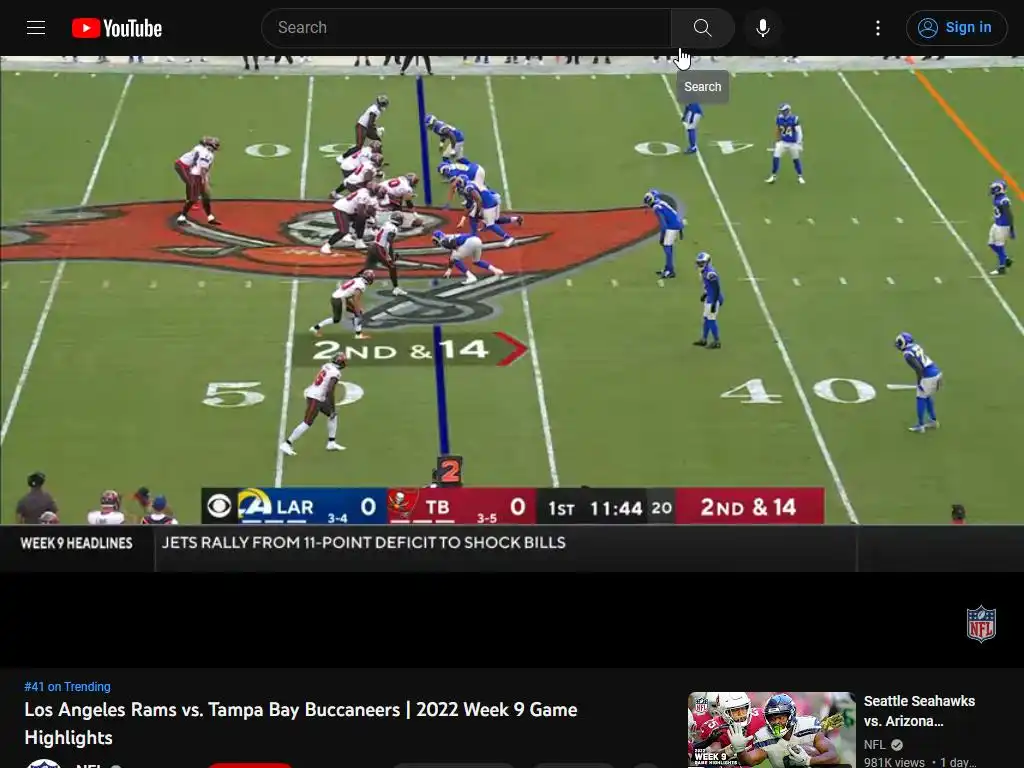Screen dimensions: 1024x768
Task: Open the hamburger guide menu
Action: pyautogui.click(x=36, y=27)
